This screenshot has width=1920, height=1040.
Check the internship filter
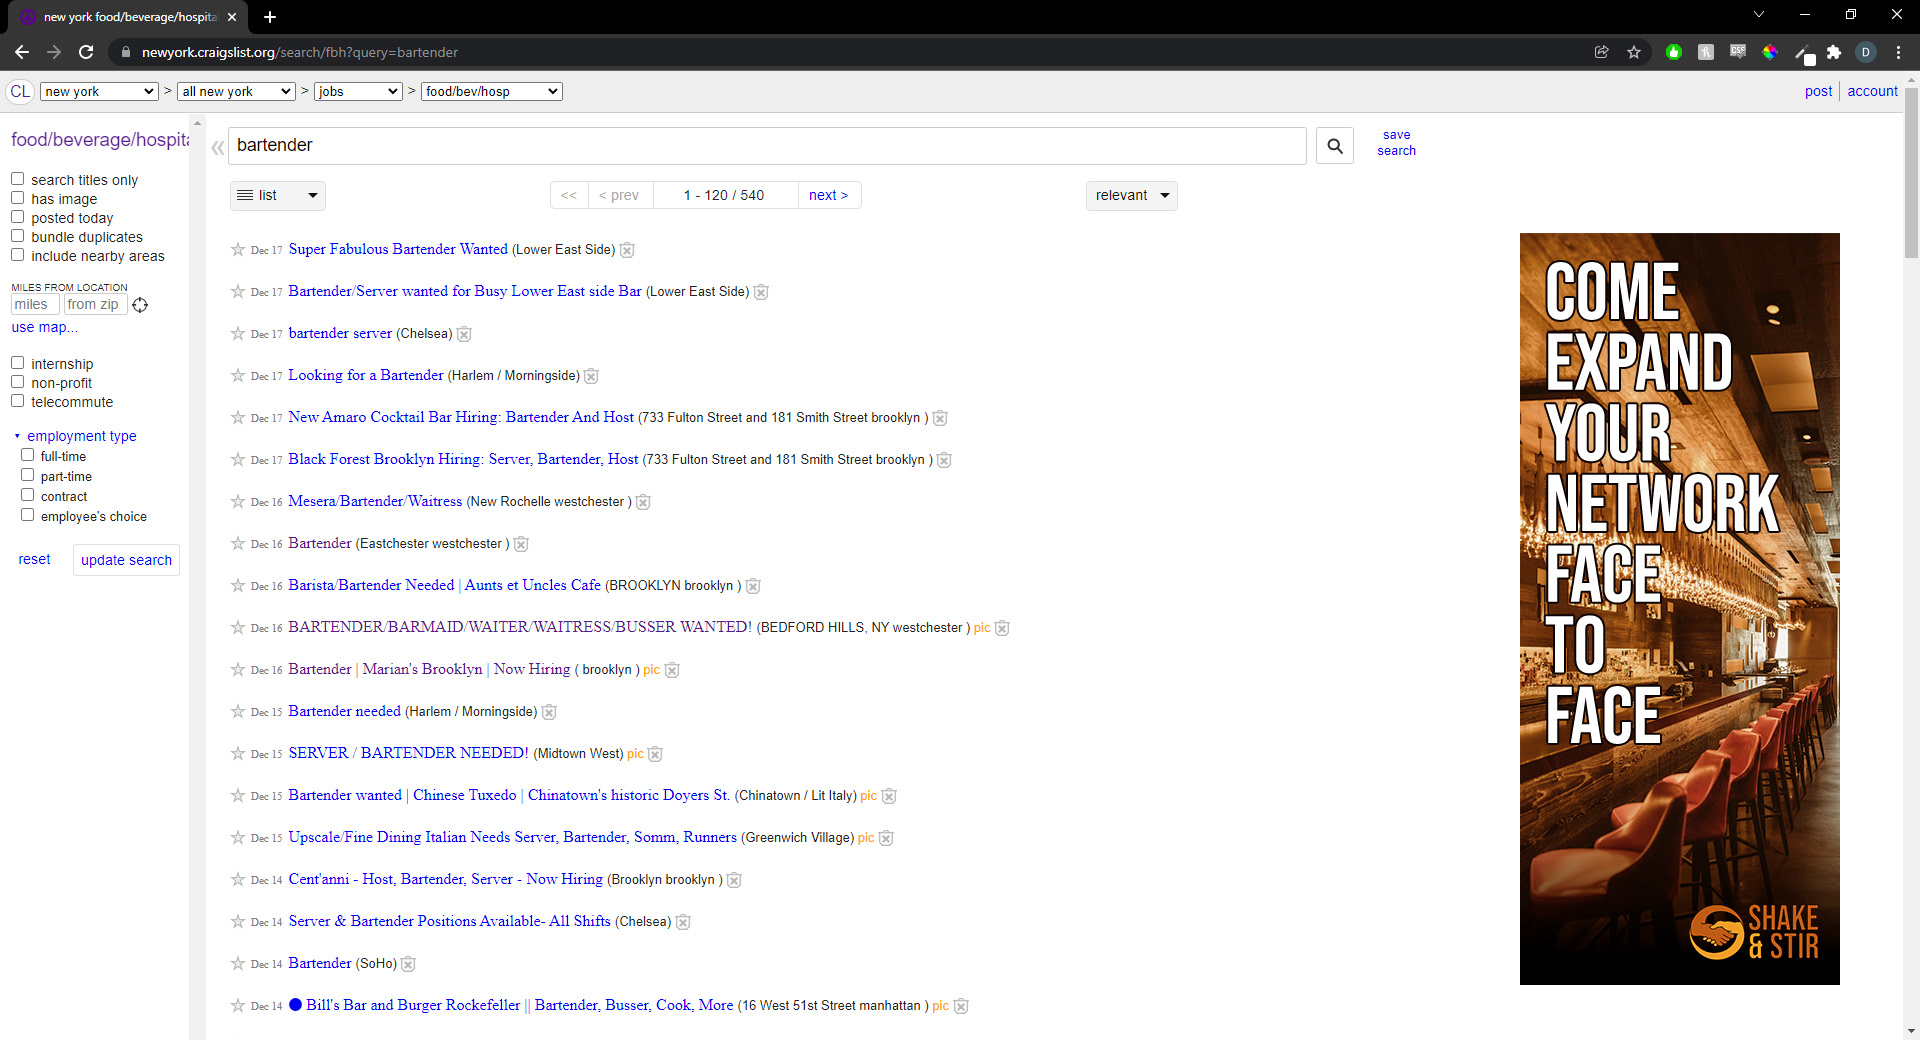point(17,363)
